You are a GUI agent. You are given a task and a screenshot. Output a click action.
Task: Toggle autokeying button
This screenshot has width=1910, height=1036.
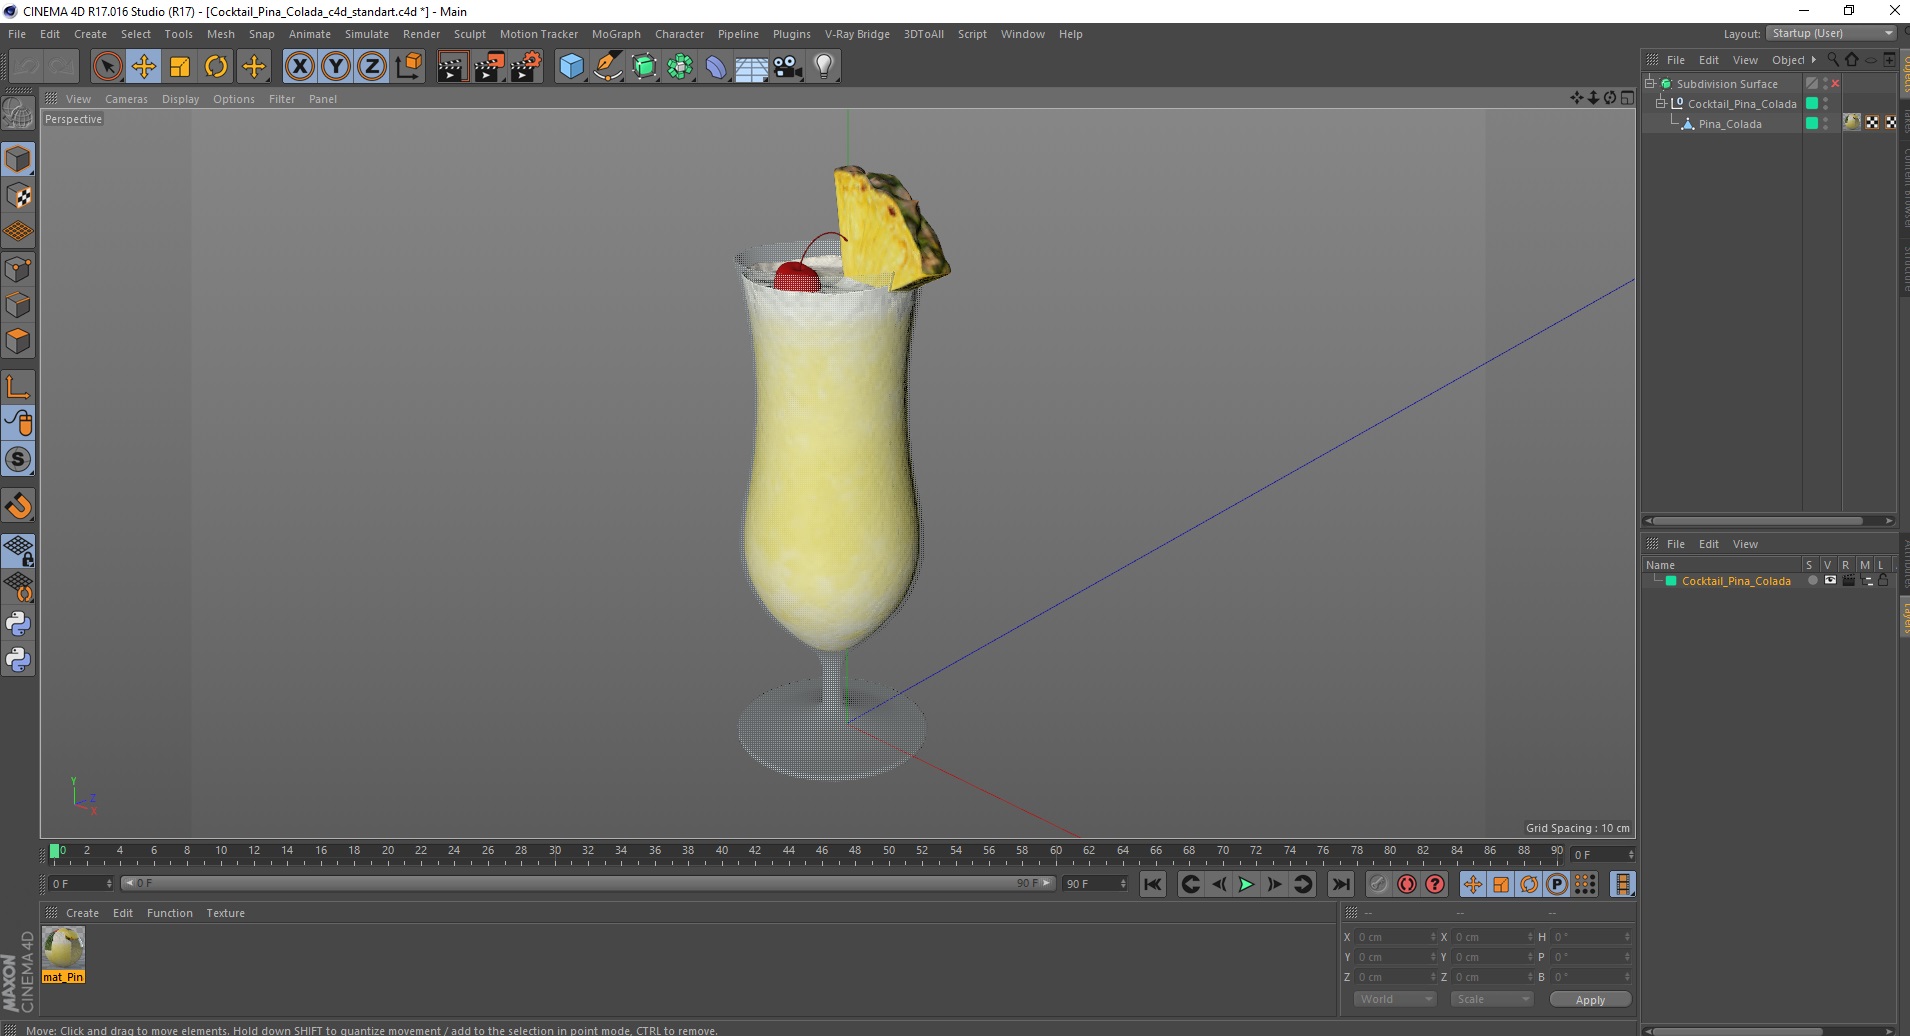tap(1407, 884)
